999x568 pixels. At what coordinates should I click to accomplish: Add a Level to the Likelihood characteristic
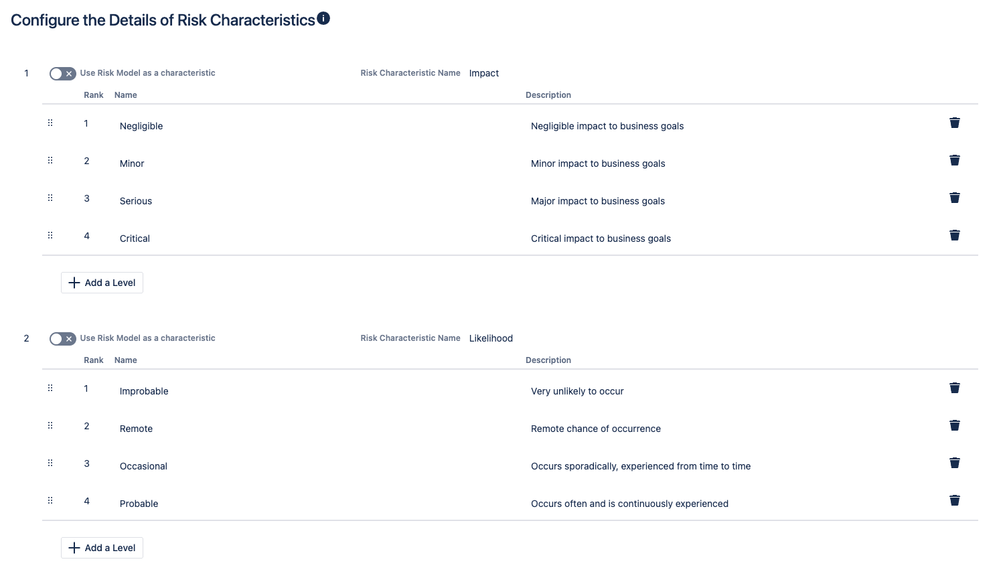(x=102, y=548)
